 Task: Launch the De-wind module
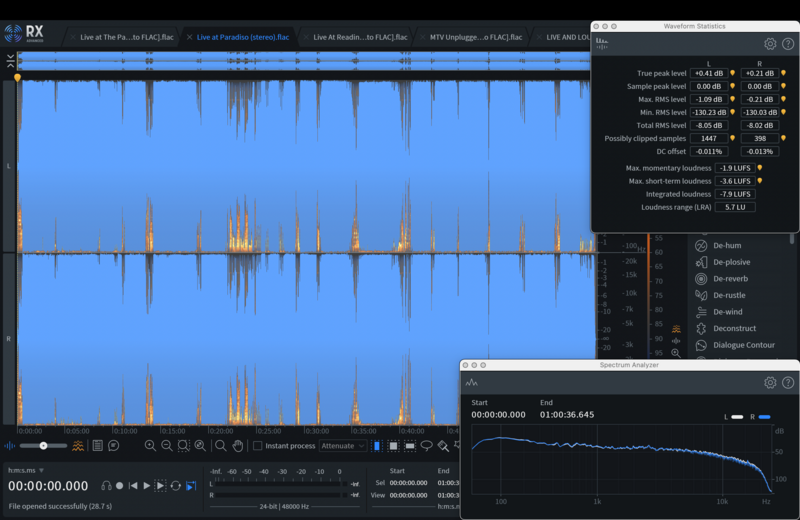pyautogui.click(x=726, y=312)
